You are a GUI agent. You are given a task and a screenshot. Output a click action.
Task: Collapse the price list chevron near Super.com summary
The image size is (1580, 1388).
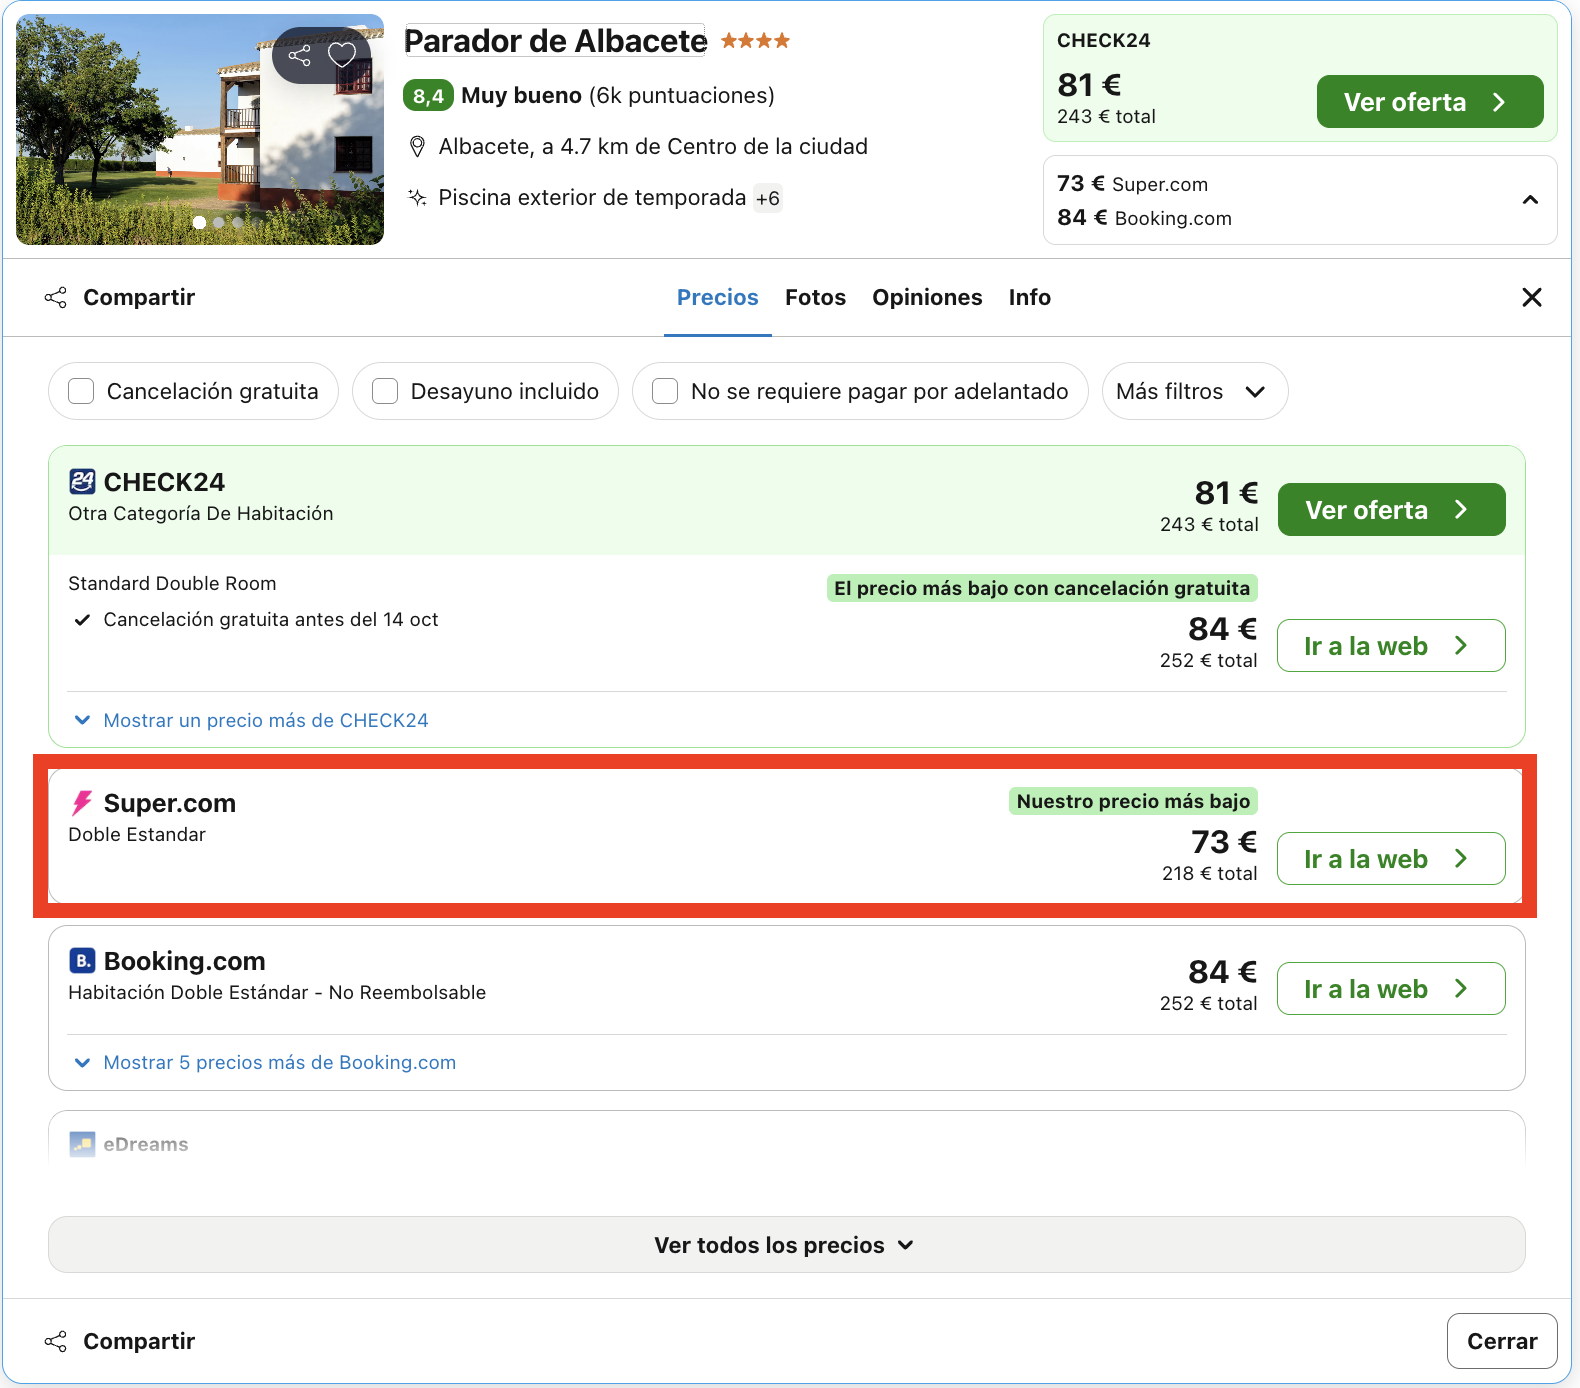1530,200
